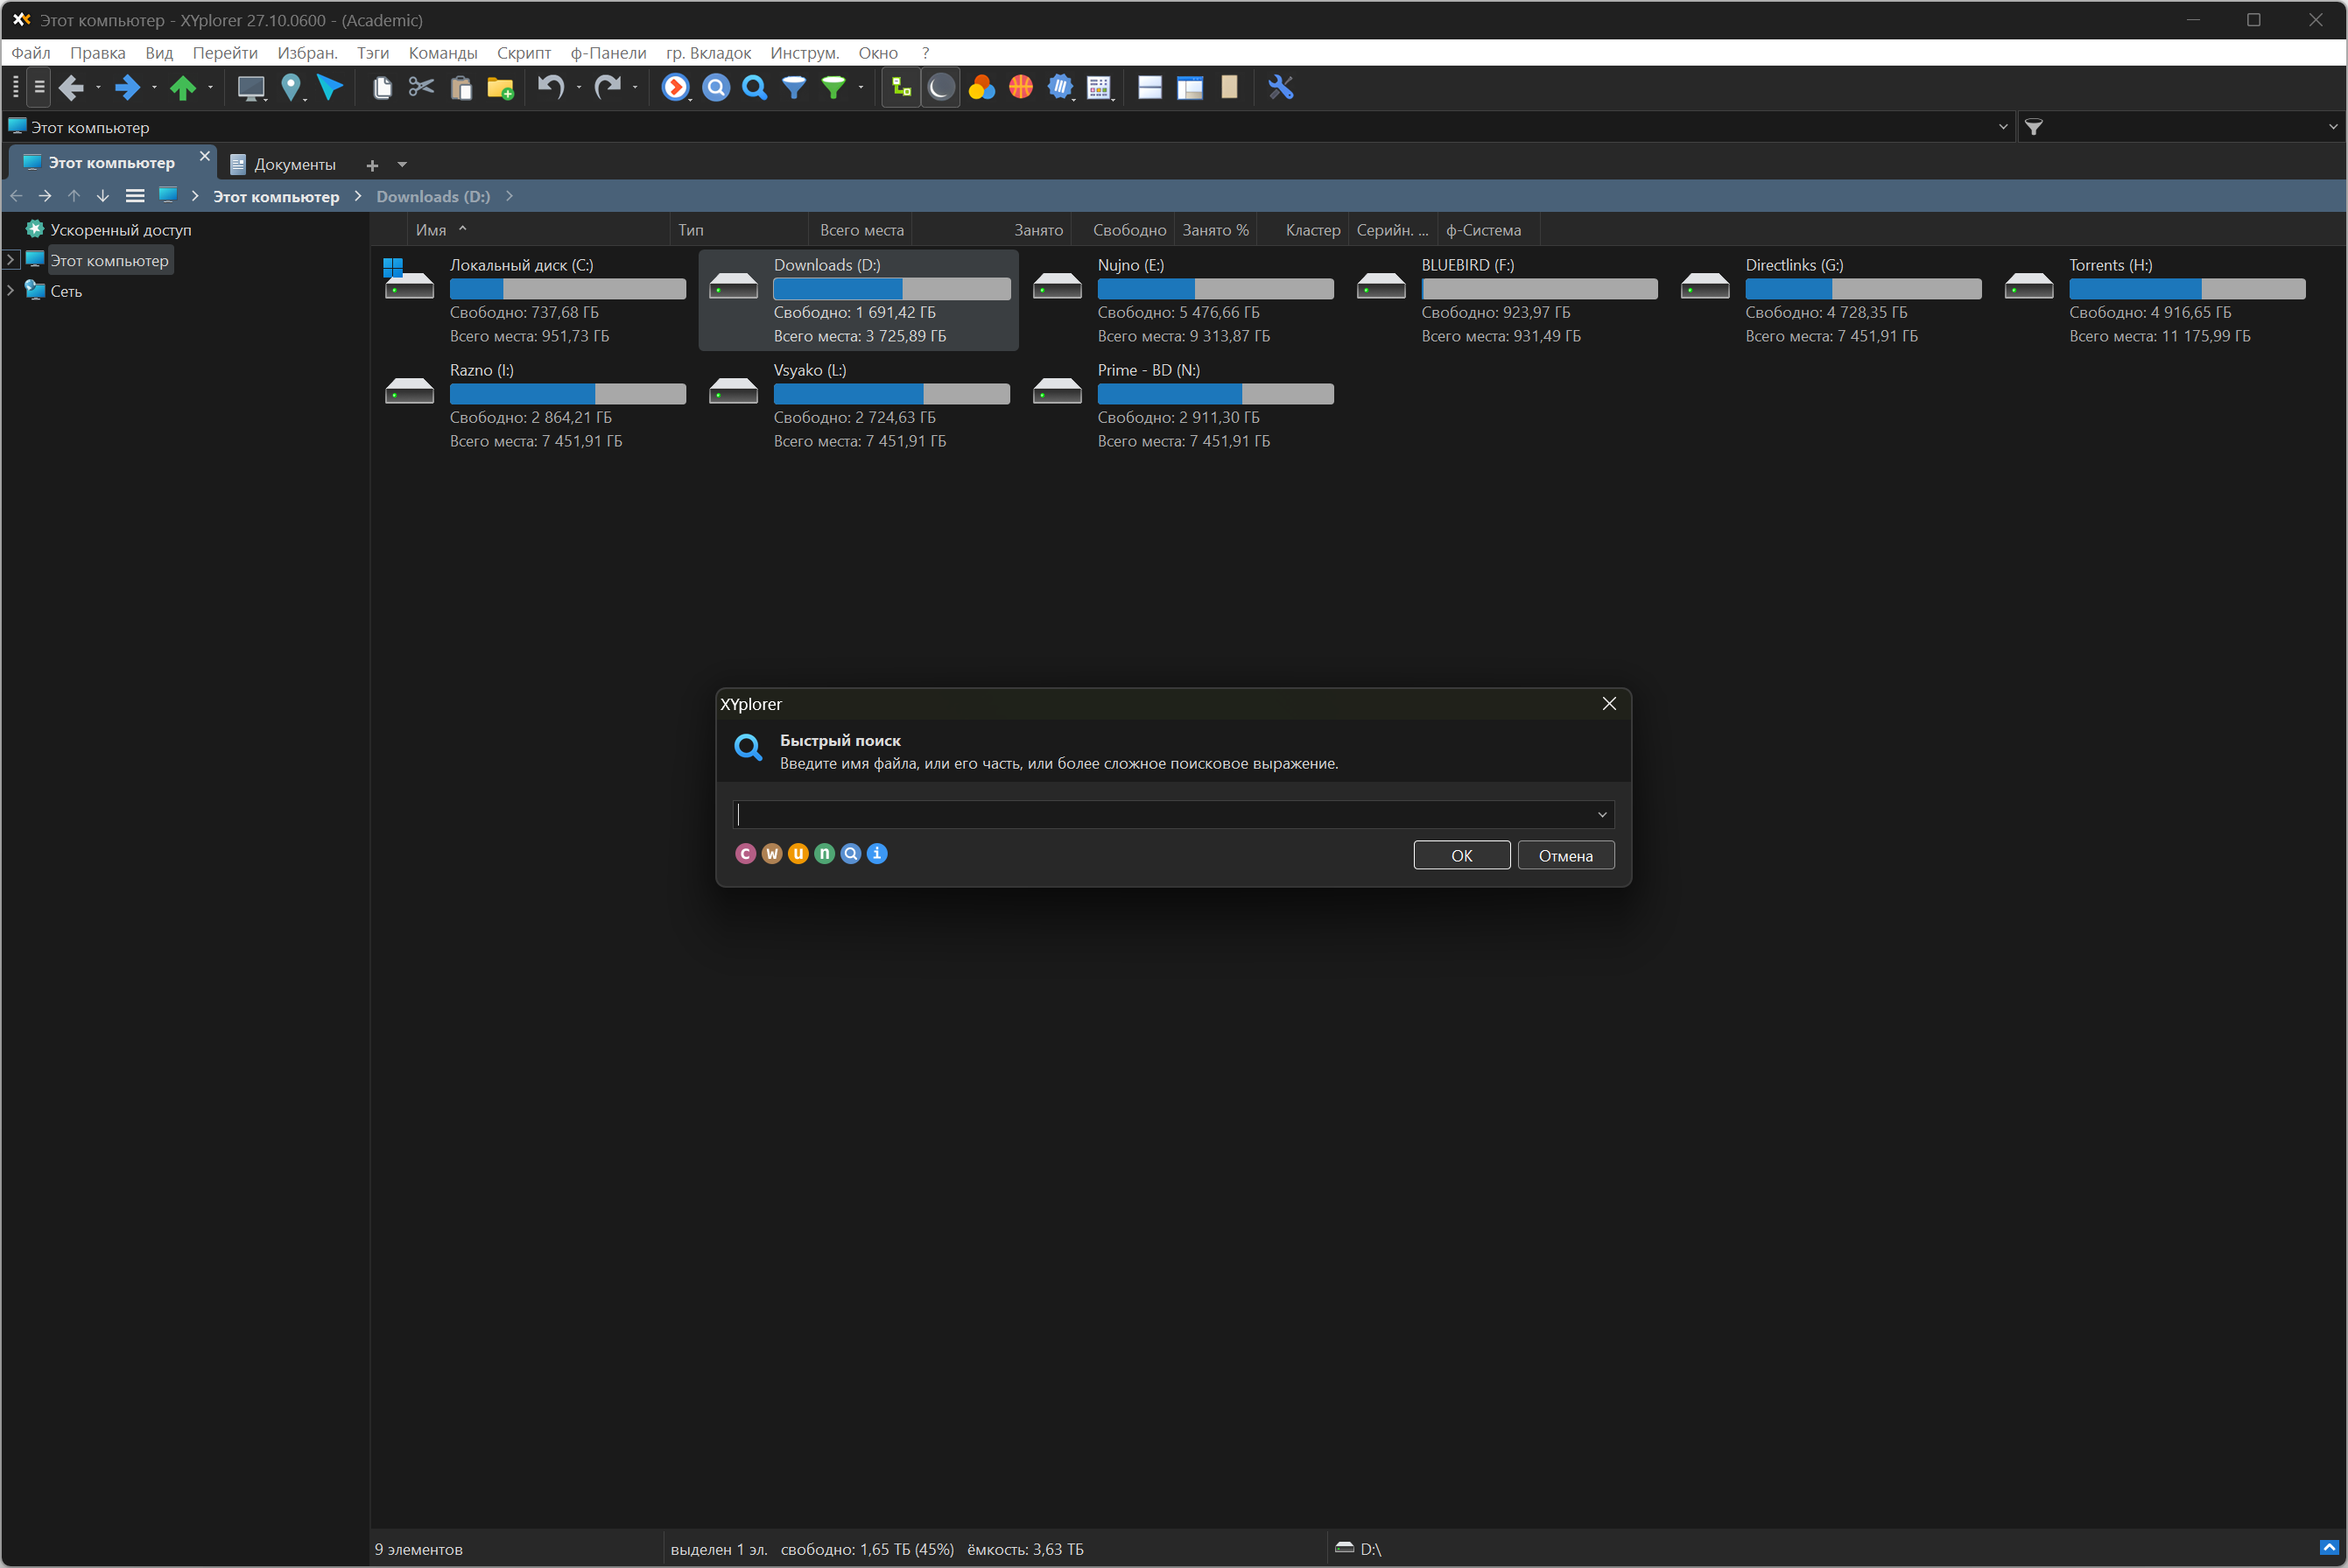Click the info 'i' circle in search dialog
The height and width of the screenshot is (1568, 2348).
coord(877,853)
